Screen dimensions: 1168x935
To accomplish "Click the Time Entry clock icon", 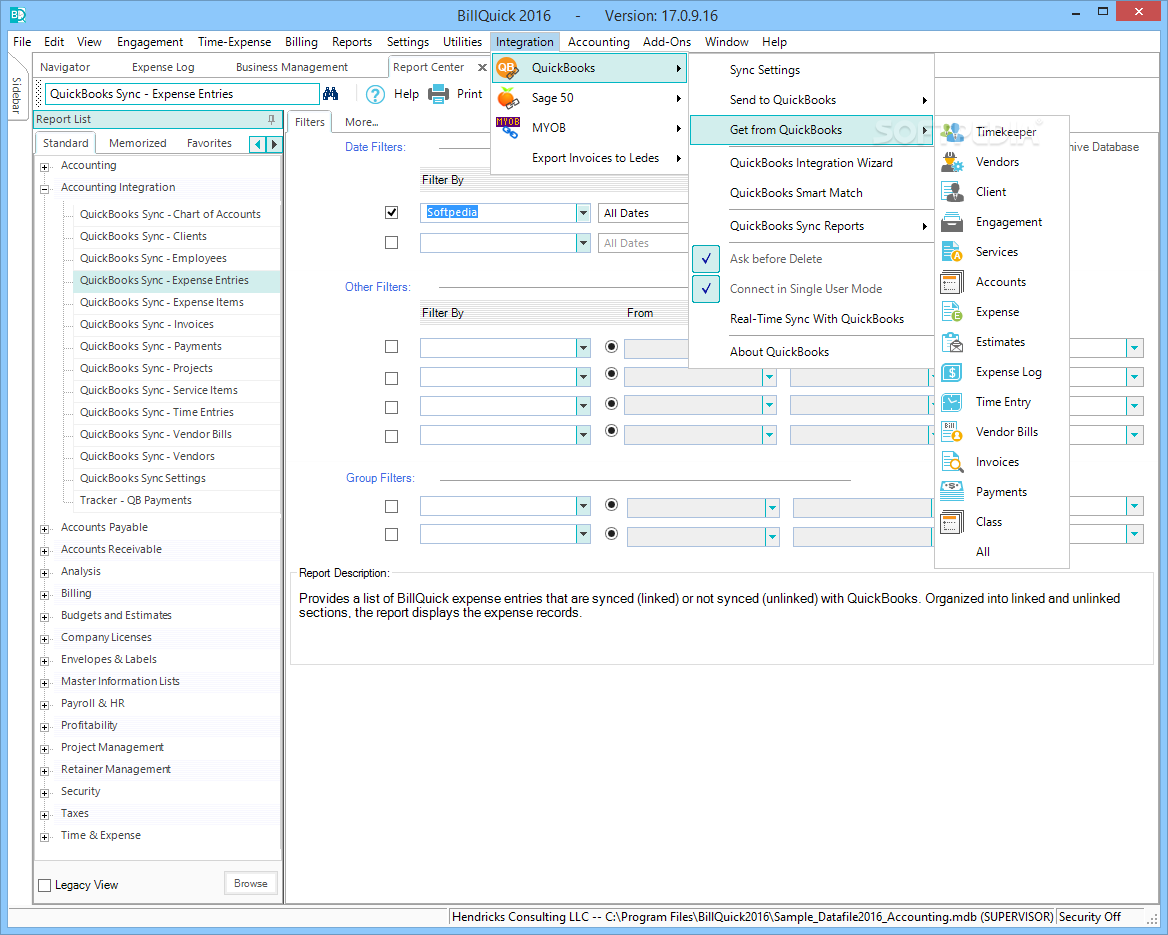I will coord(952,402).
